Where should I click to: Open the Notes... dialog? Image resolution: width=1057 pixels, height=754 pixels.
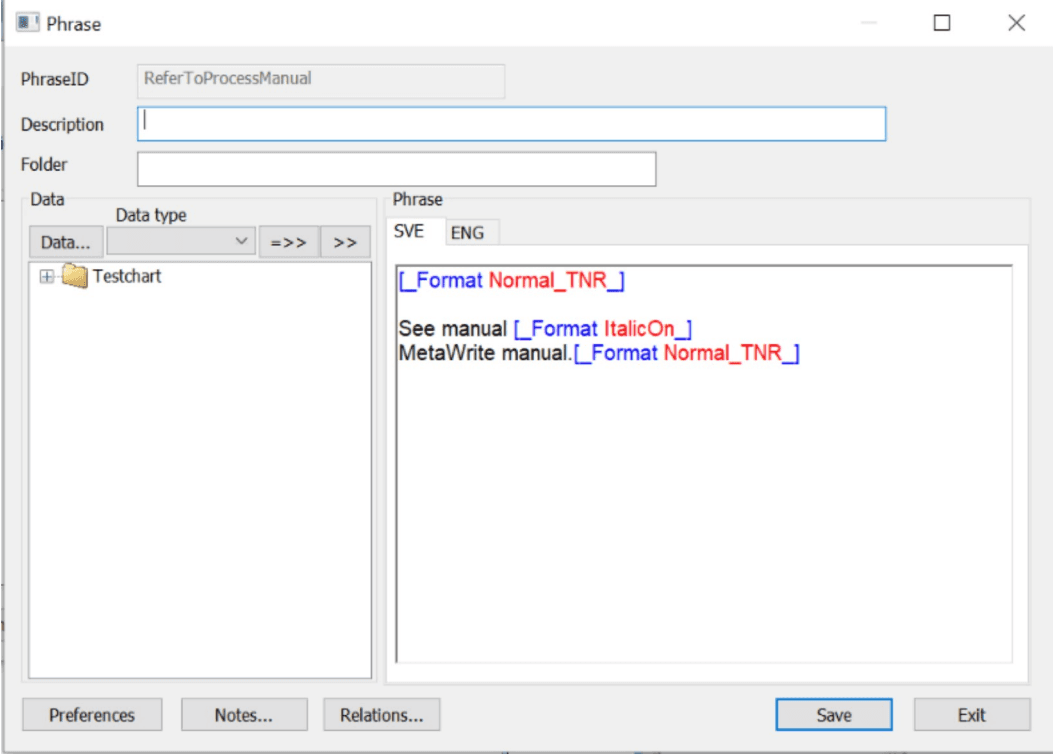pos(244,715)
